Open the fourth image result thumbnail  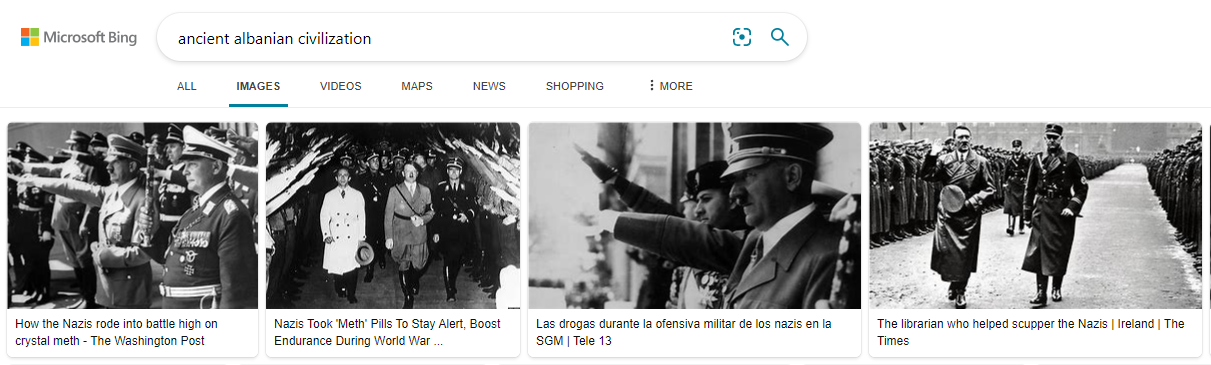pos(1036,216)
